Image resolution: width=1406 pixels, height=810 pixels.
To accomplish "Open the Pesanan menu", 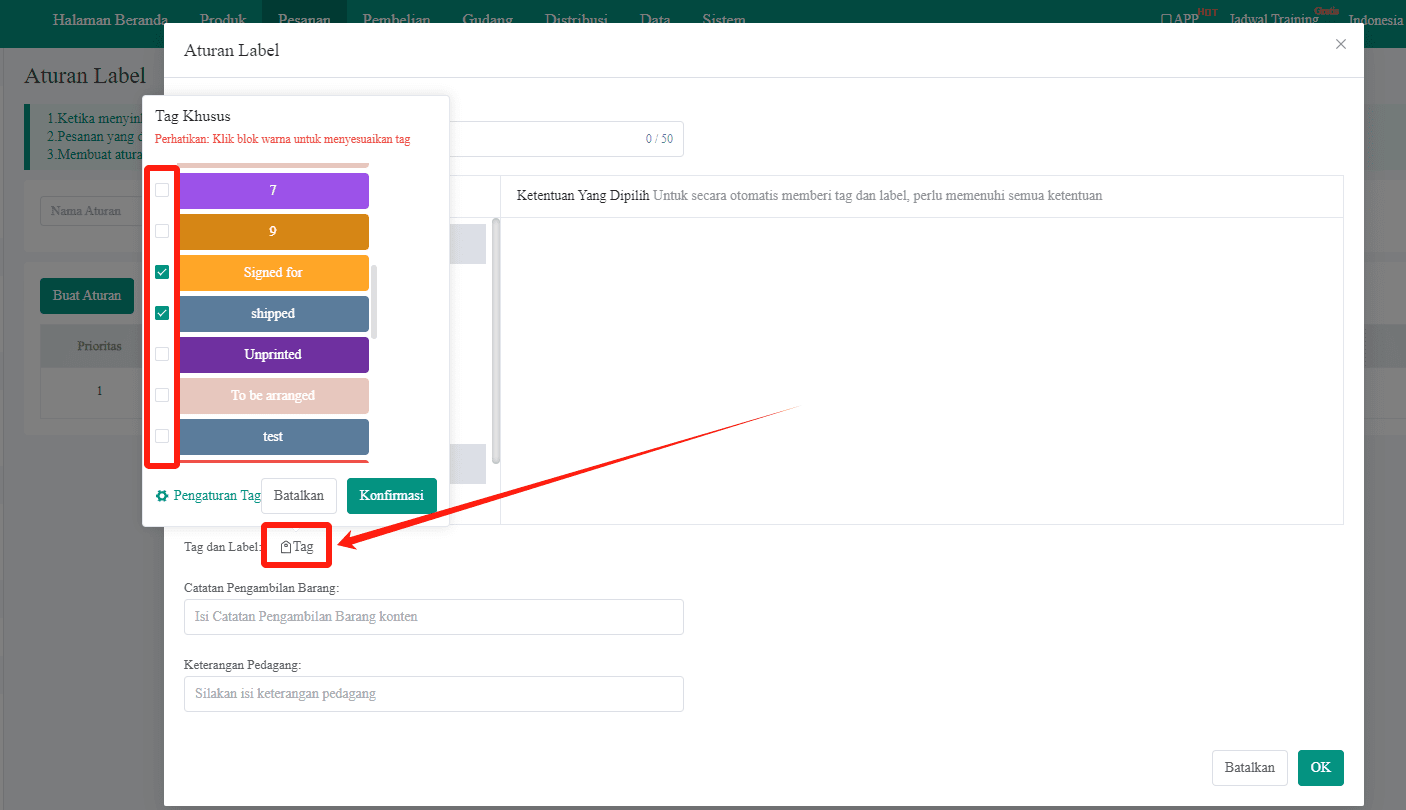I will coord(305,20).
